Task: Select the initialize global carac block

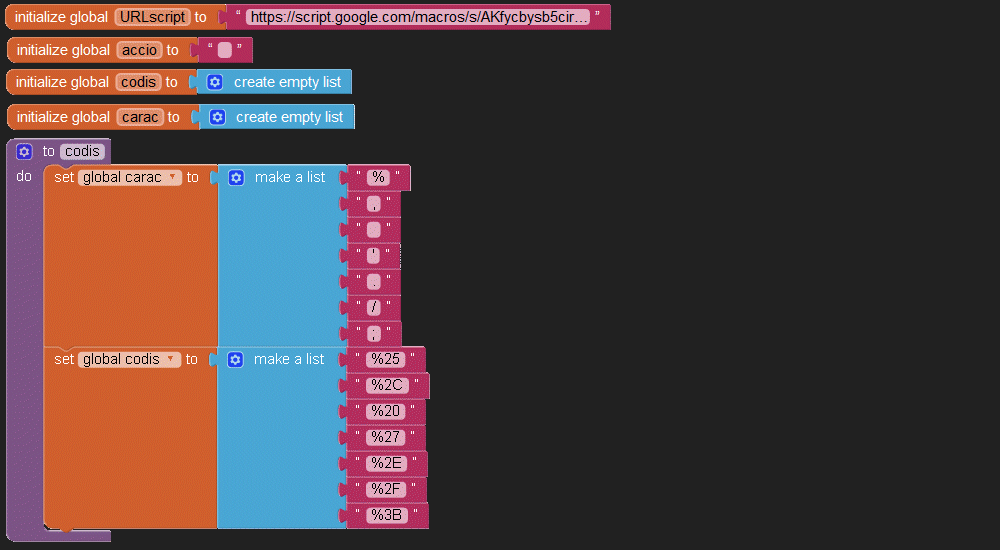Action: coord(62,117)
